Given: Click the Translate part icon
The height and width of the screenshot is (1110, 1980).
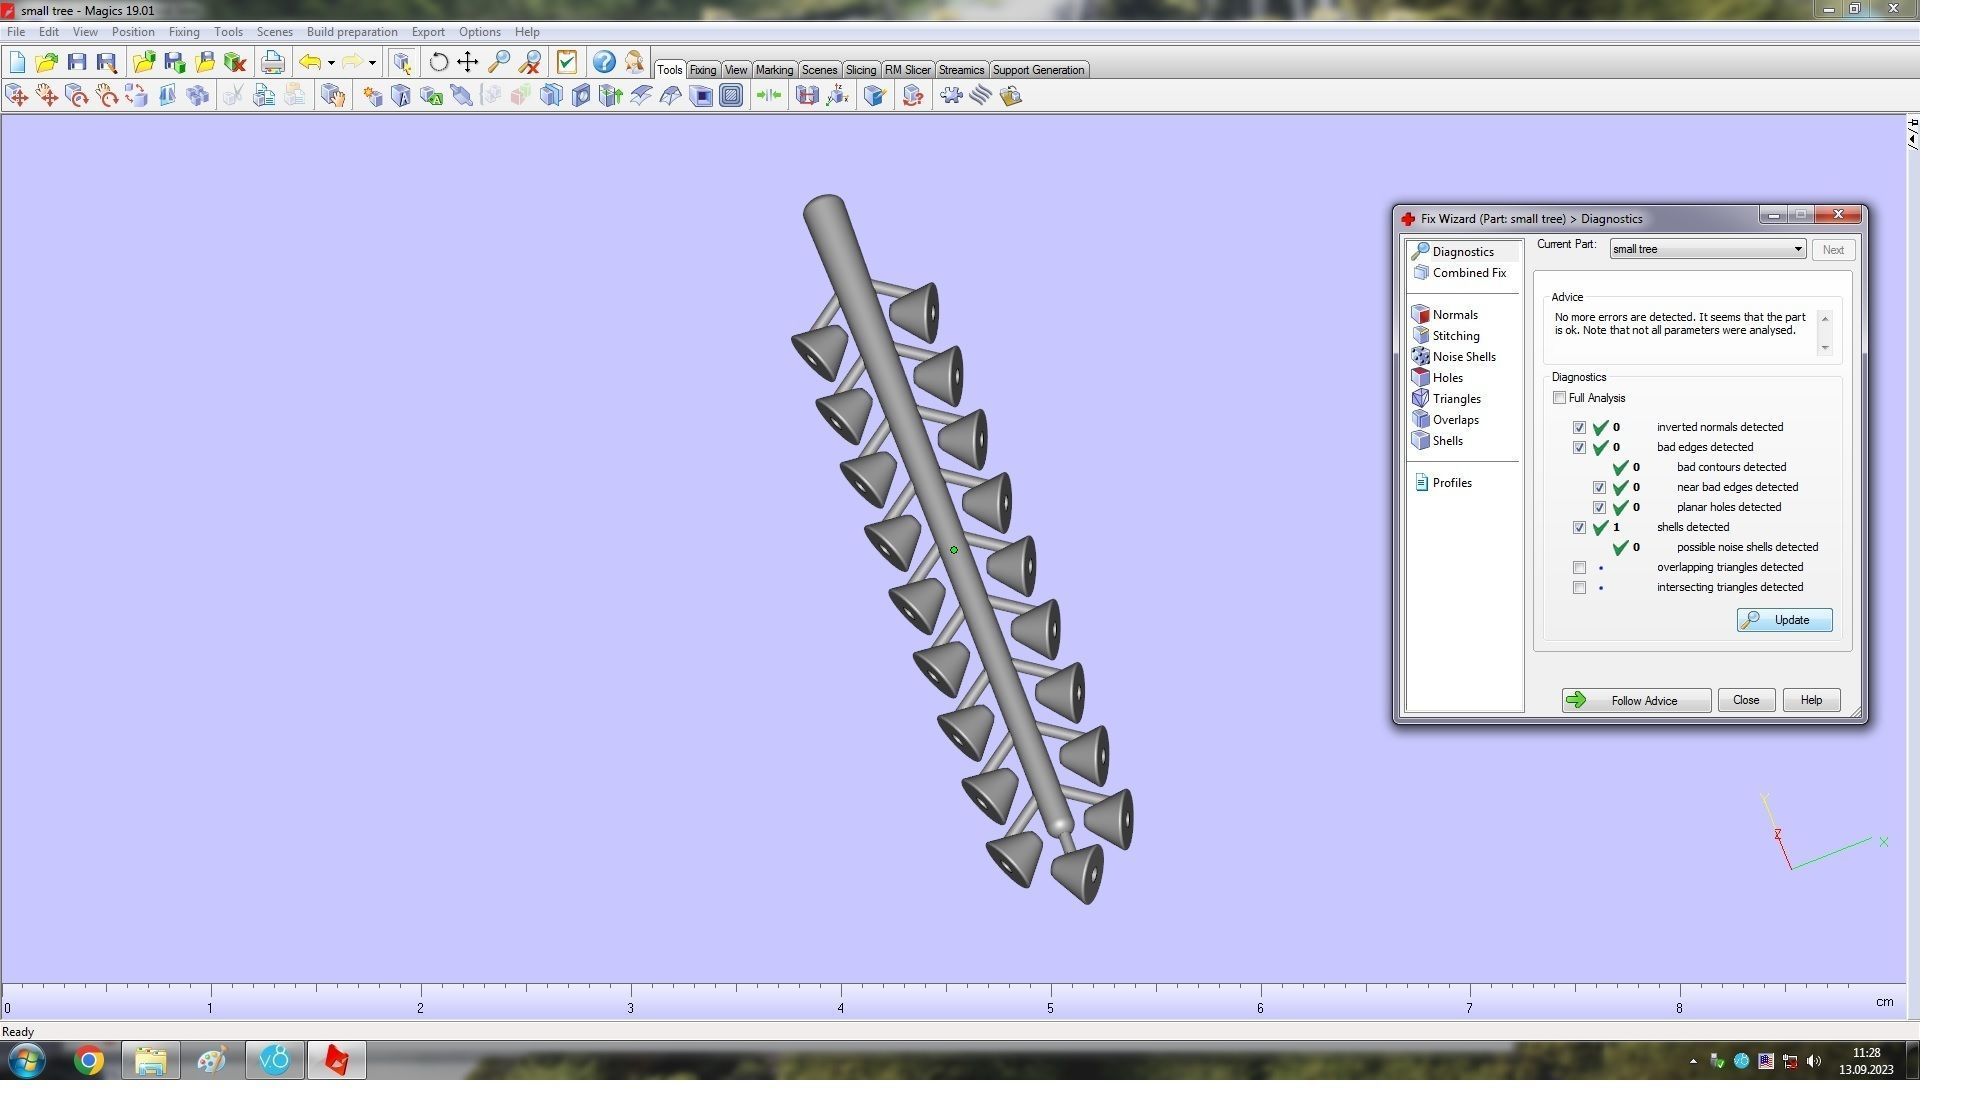Looking at the screenshot, I should pyautogui.click(x=17, y=96).
